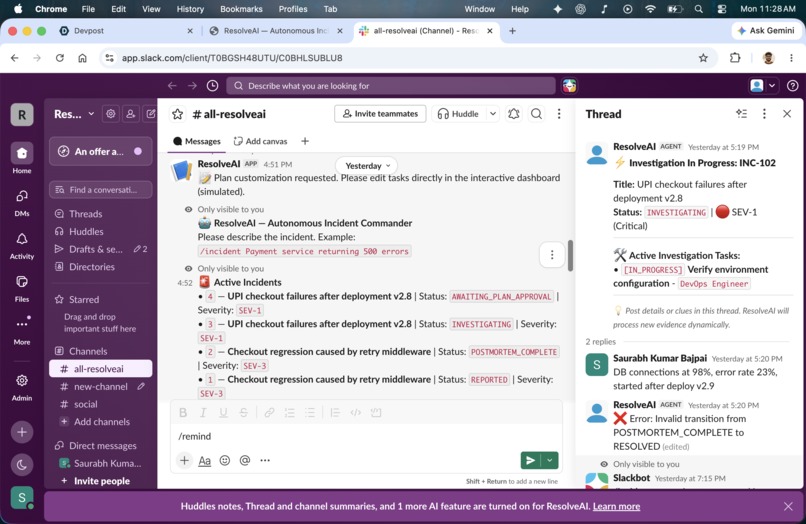
Task: Open the workspace R icon
Action: [22, 114]
